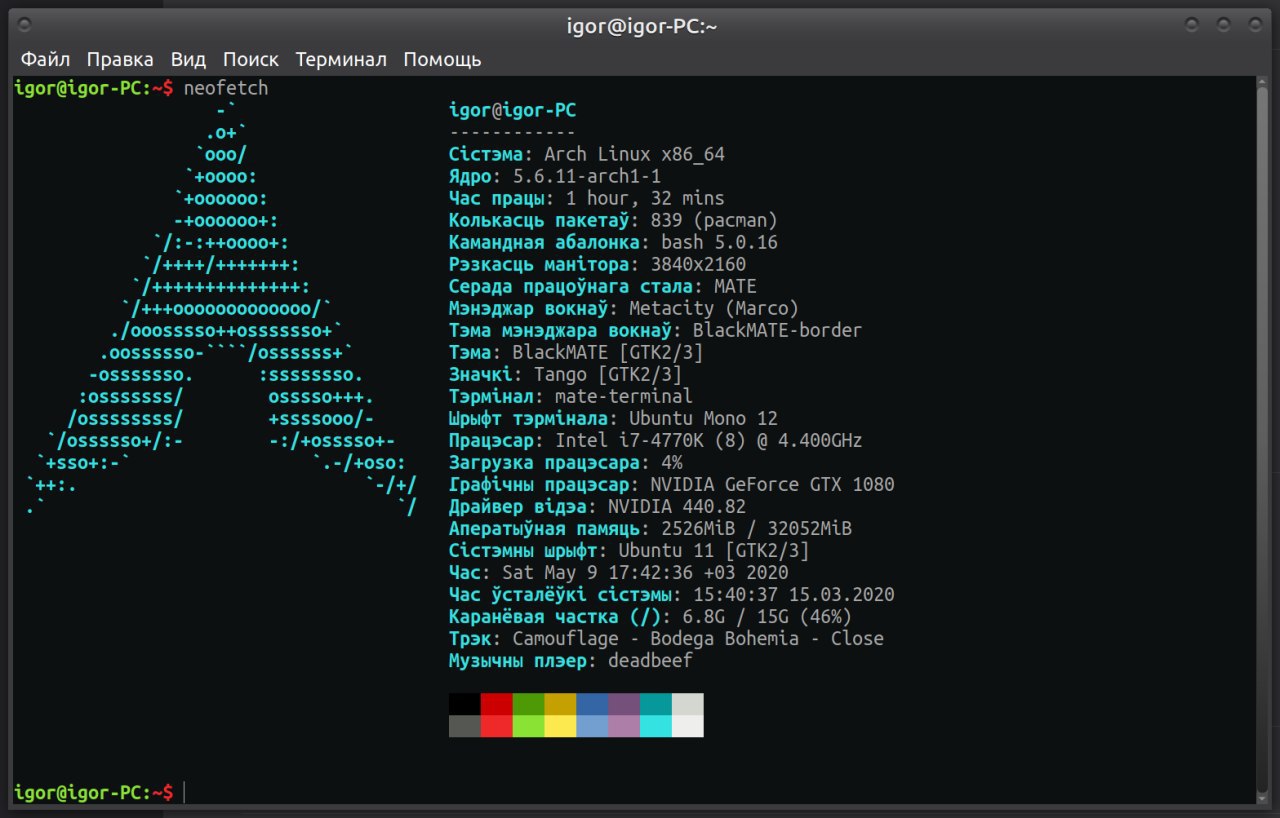Screen dimensions: 1280x818
Task: Click the white color block
Action: pyautogui.click(x=688, y=726)
